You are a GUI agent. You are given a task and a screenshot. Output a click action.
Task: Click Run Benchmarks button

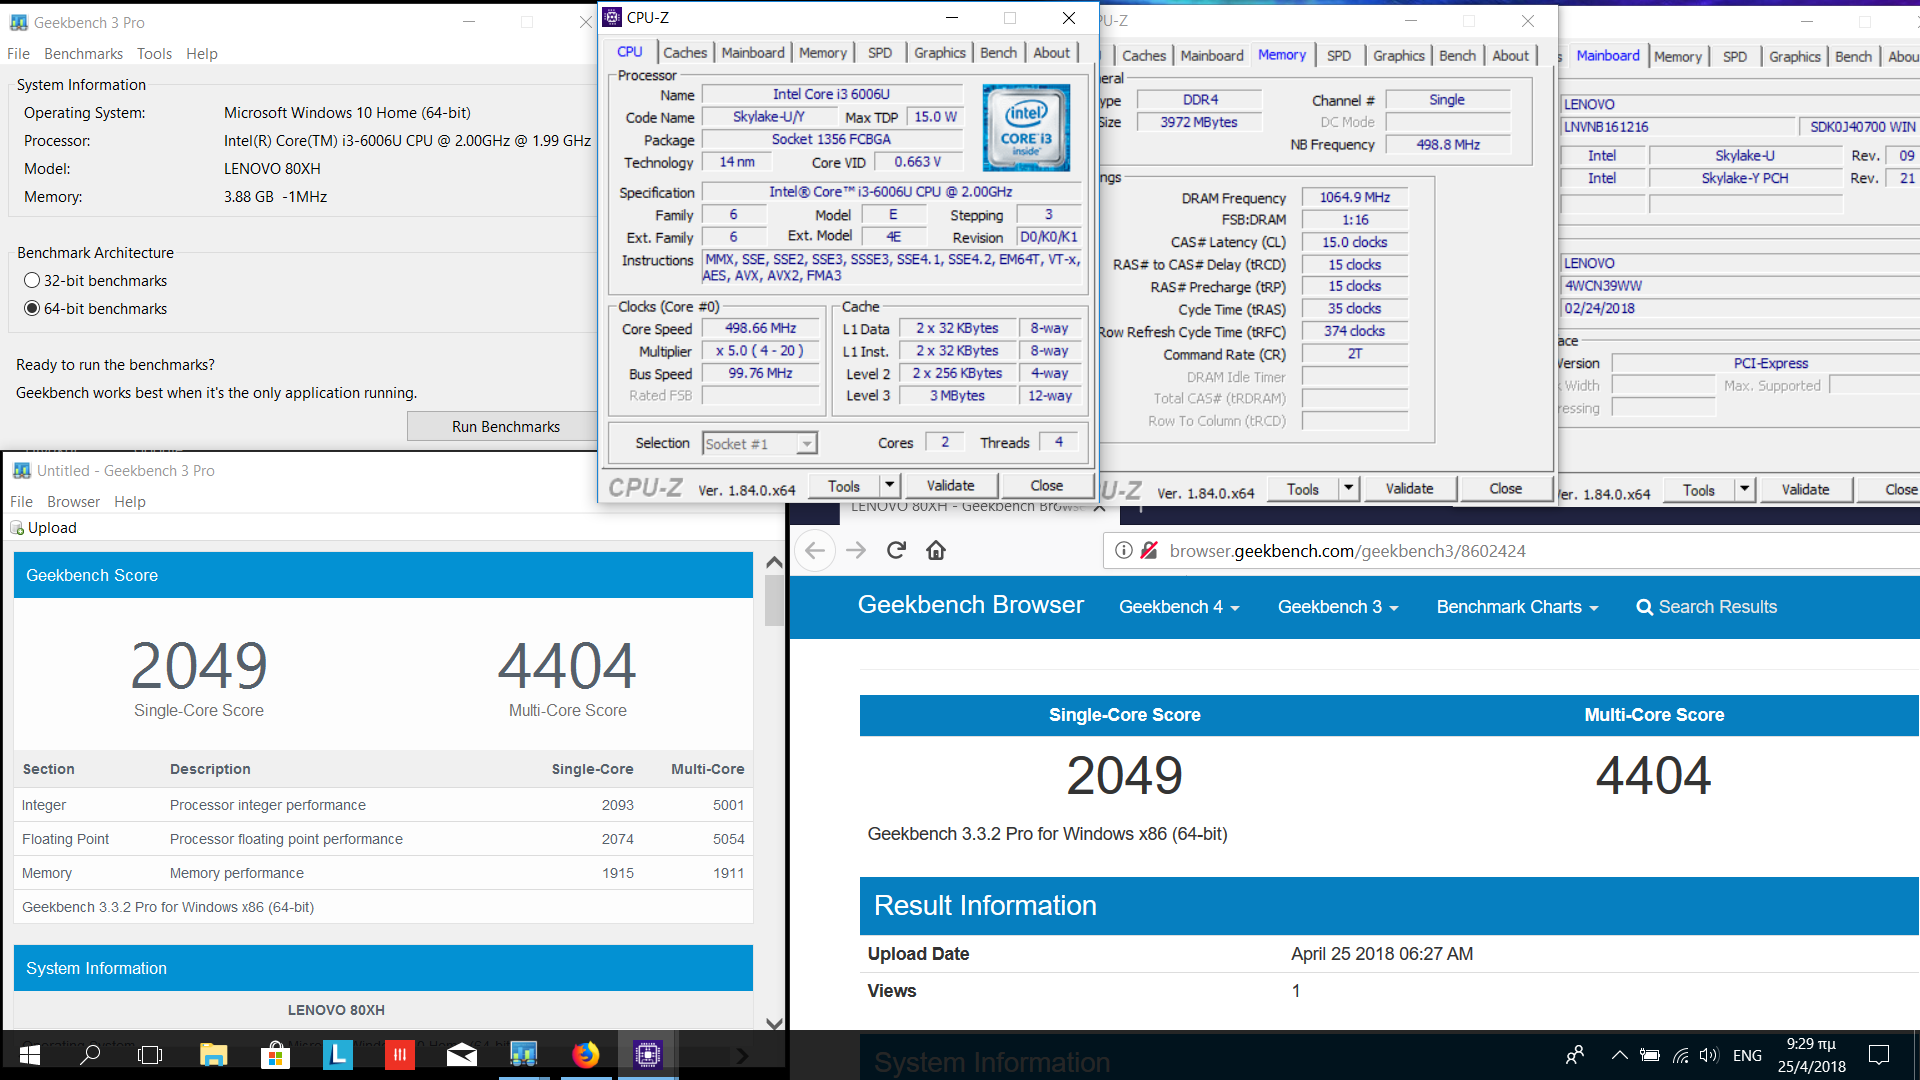(x=506, y=427)
